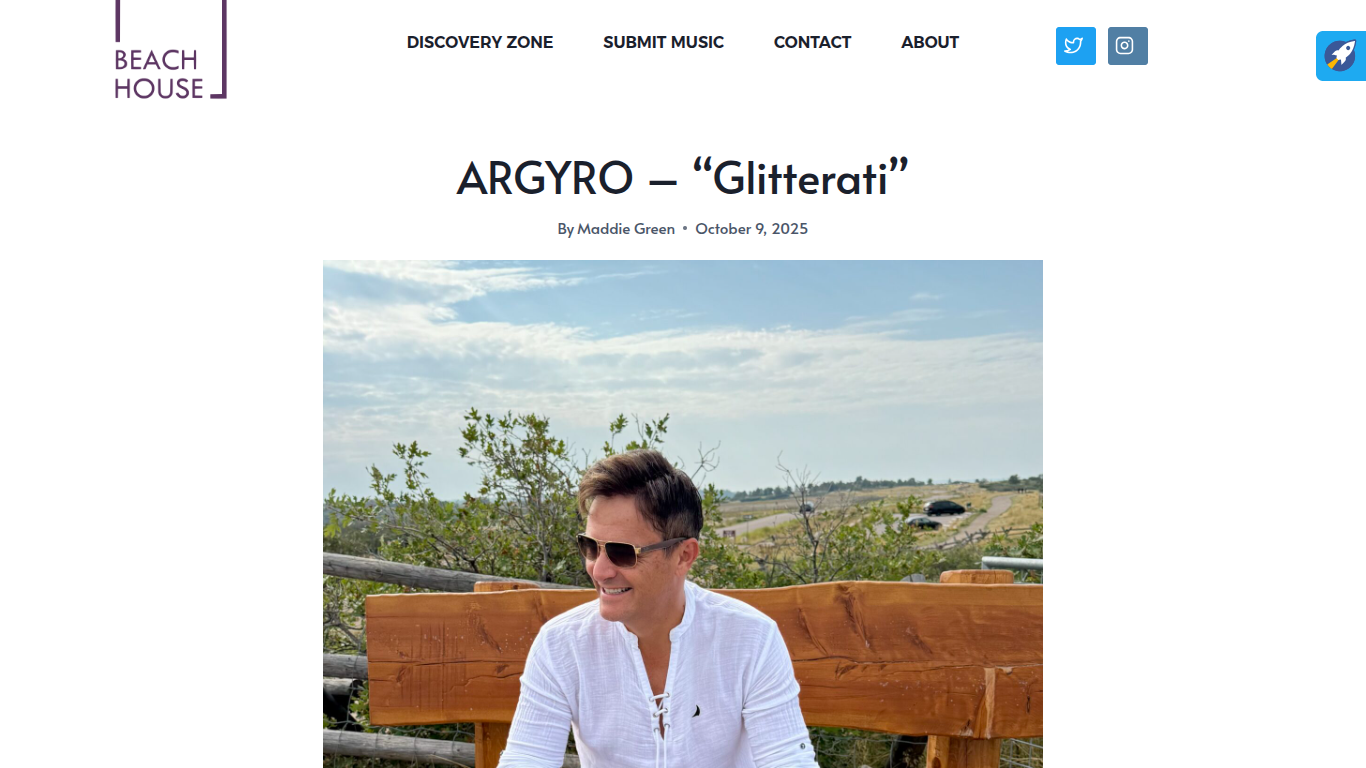This screenshot has height=768, width=1366.
Task: Click the "By" text before author name
Action: click(x=566, y=229)
